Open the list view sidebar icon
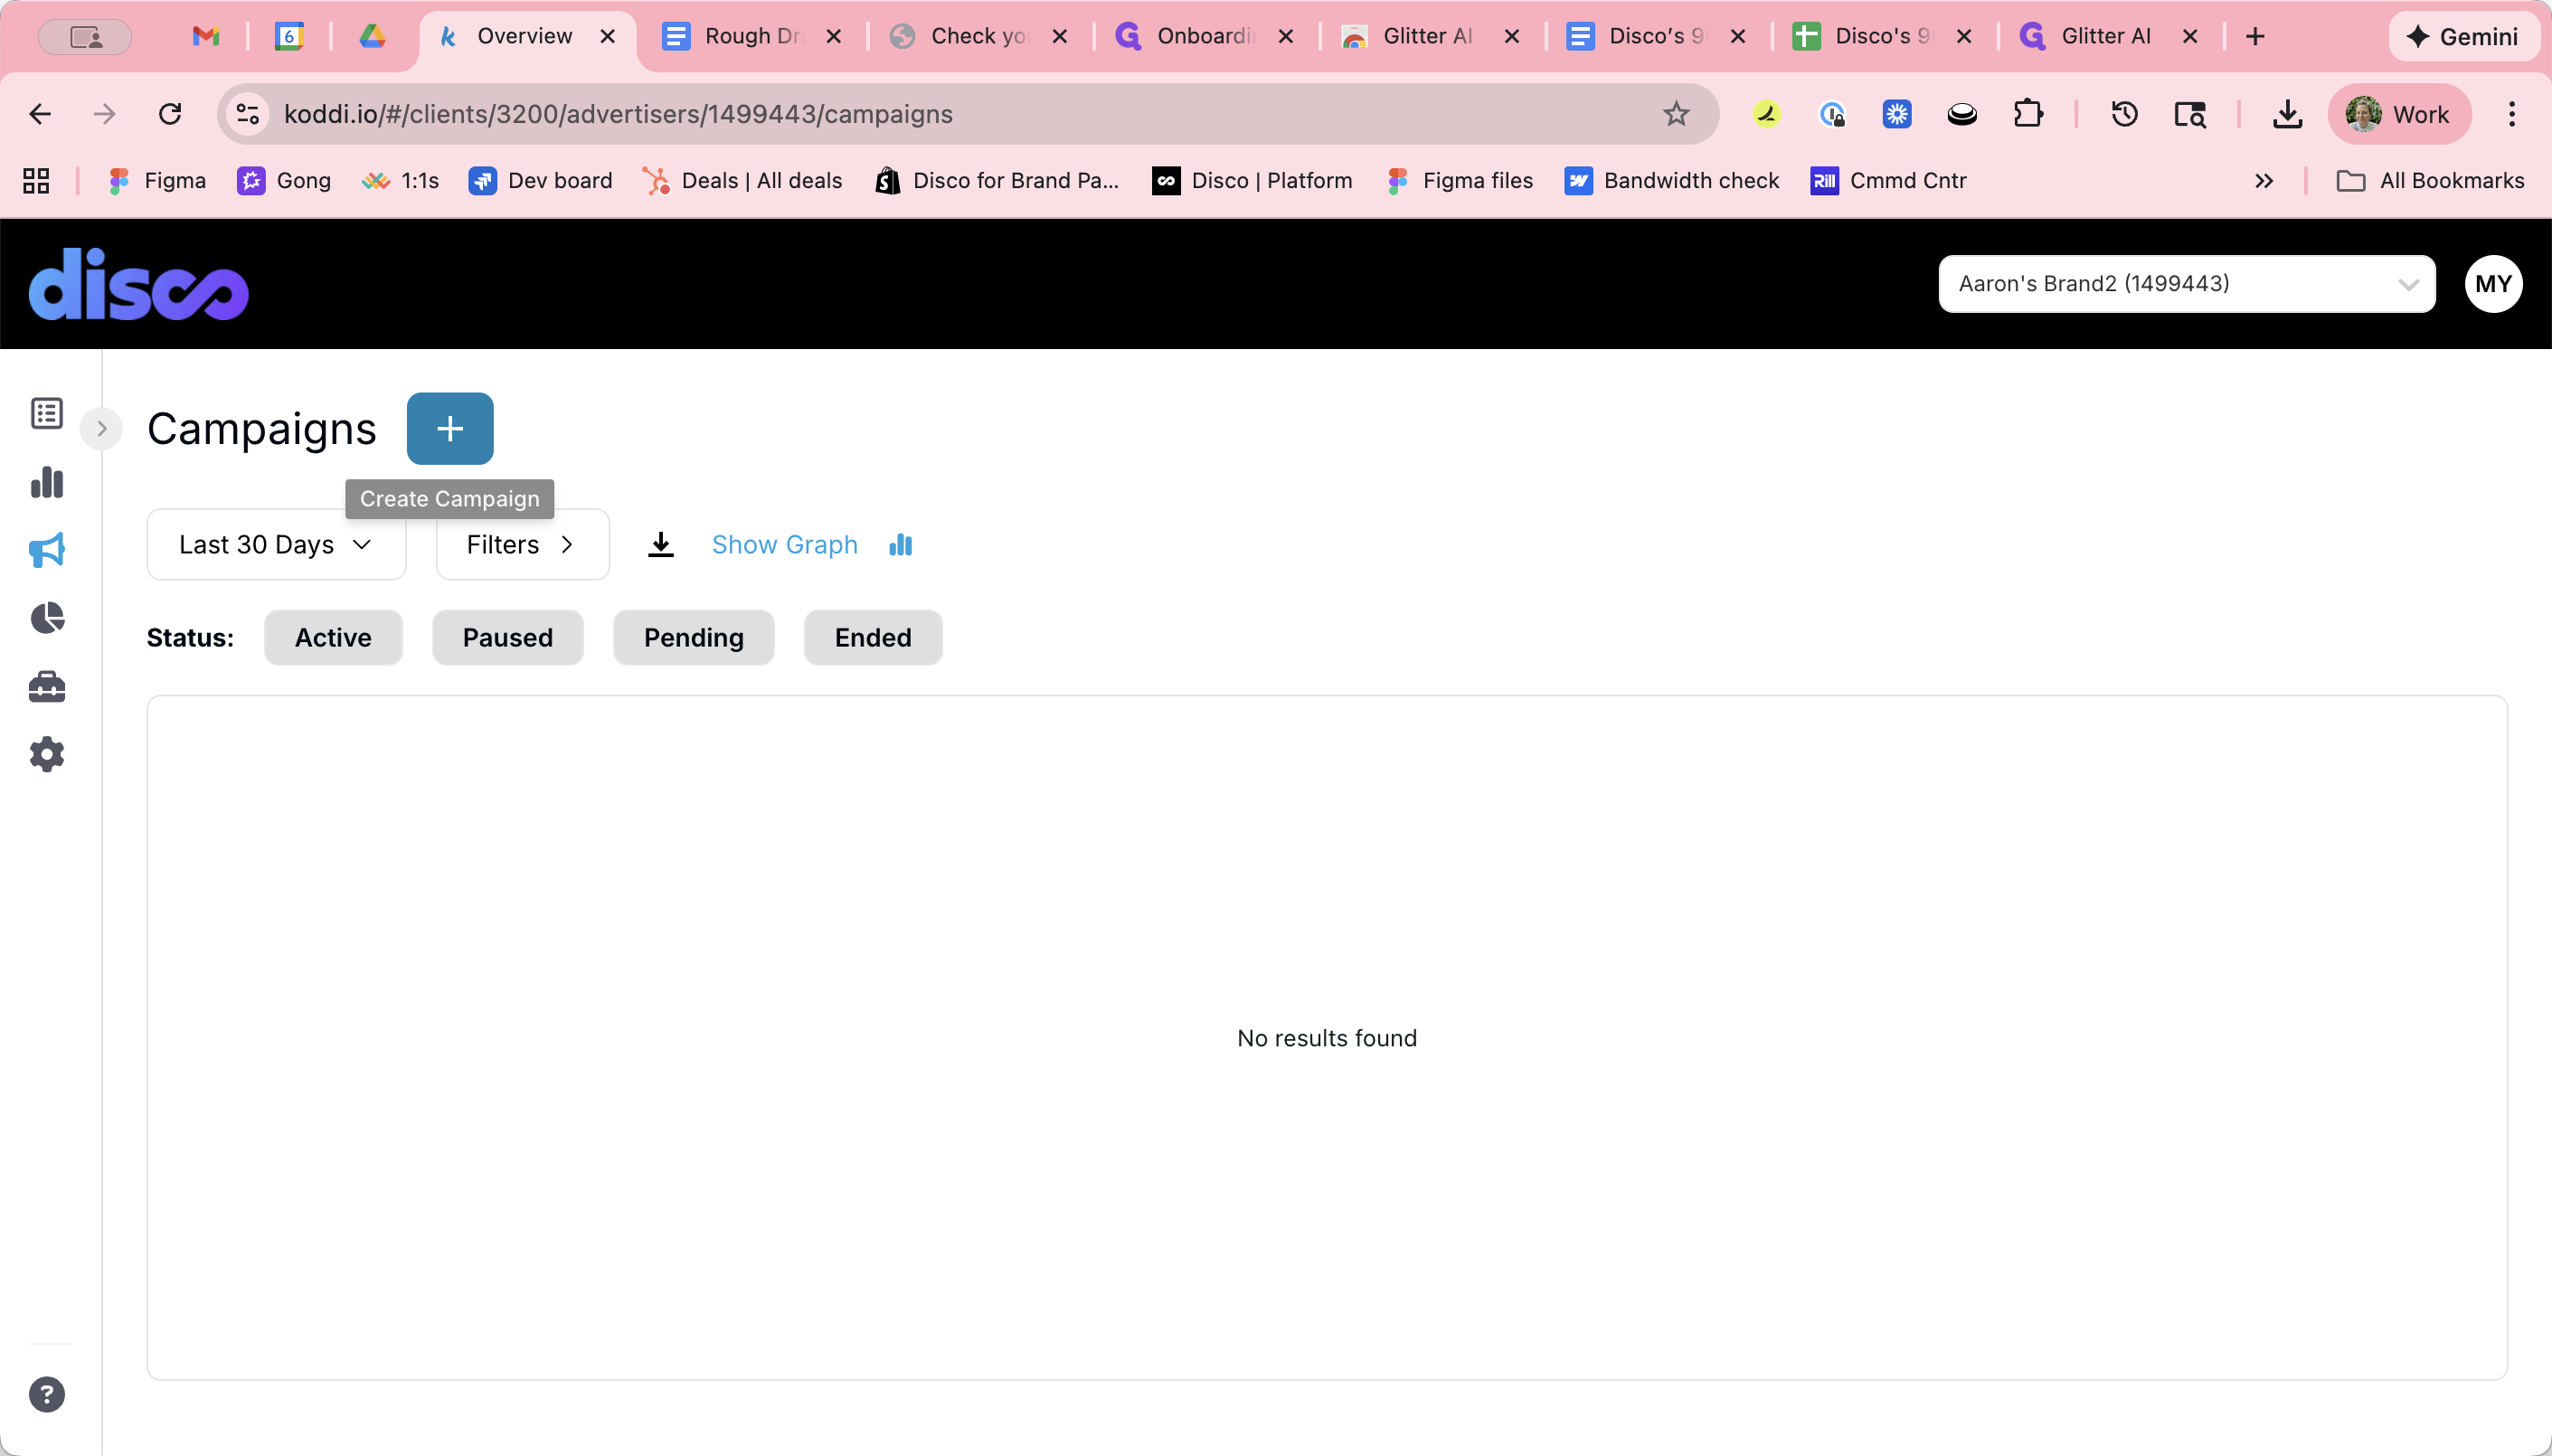 point(47,413)
